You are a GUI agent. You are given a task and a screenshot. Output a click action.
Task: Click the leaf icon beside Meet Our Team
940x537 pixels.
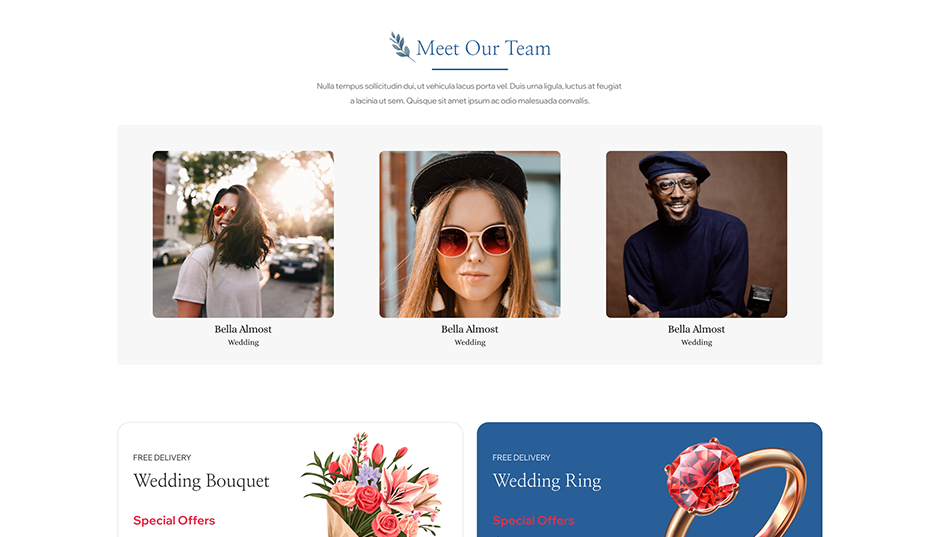pyautogui.click(x=401, y=46)
